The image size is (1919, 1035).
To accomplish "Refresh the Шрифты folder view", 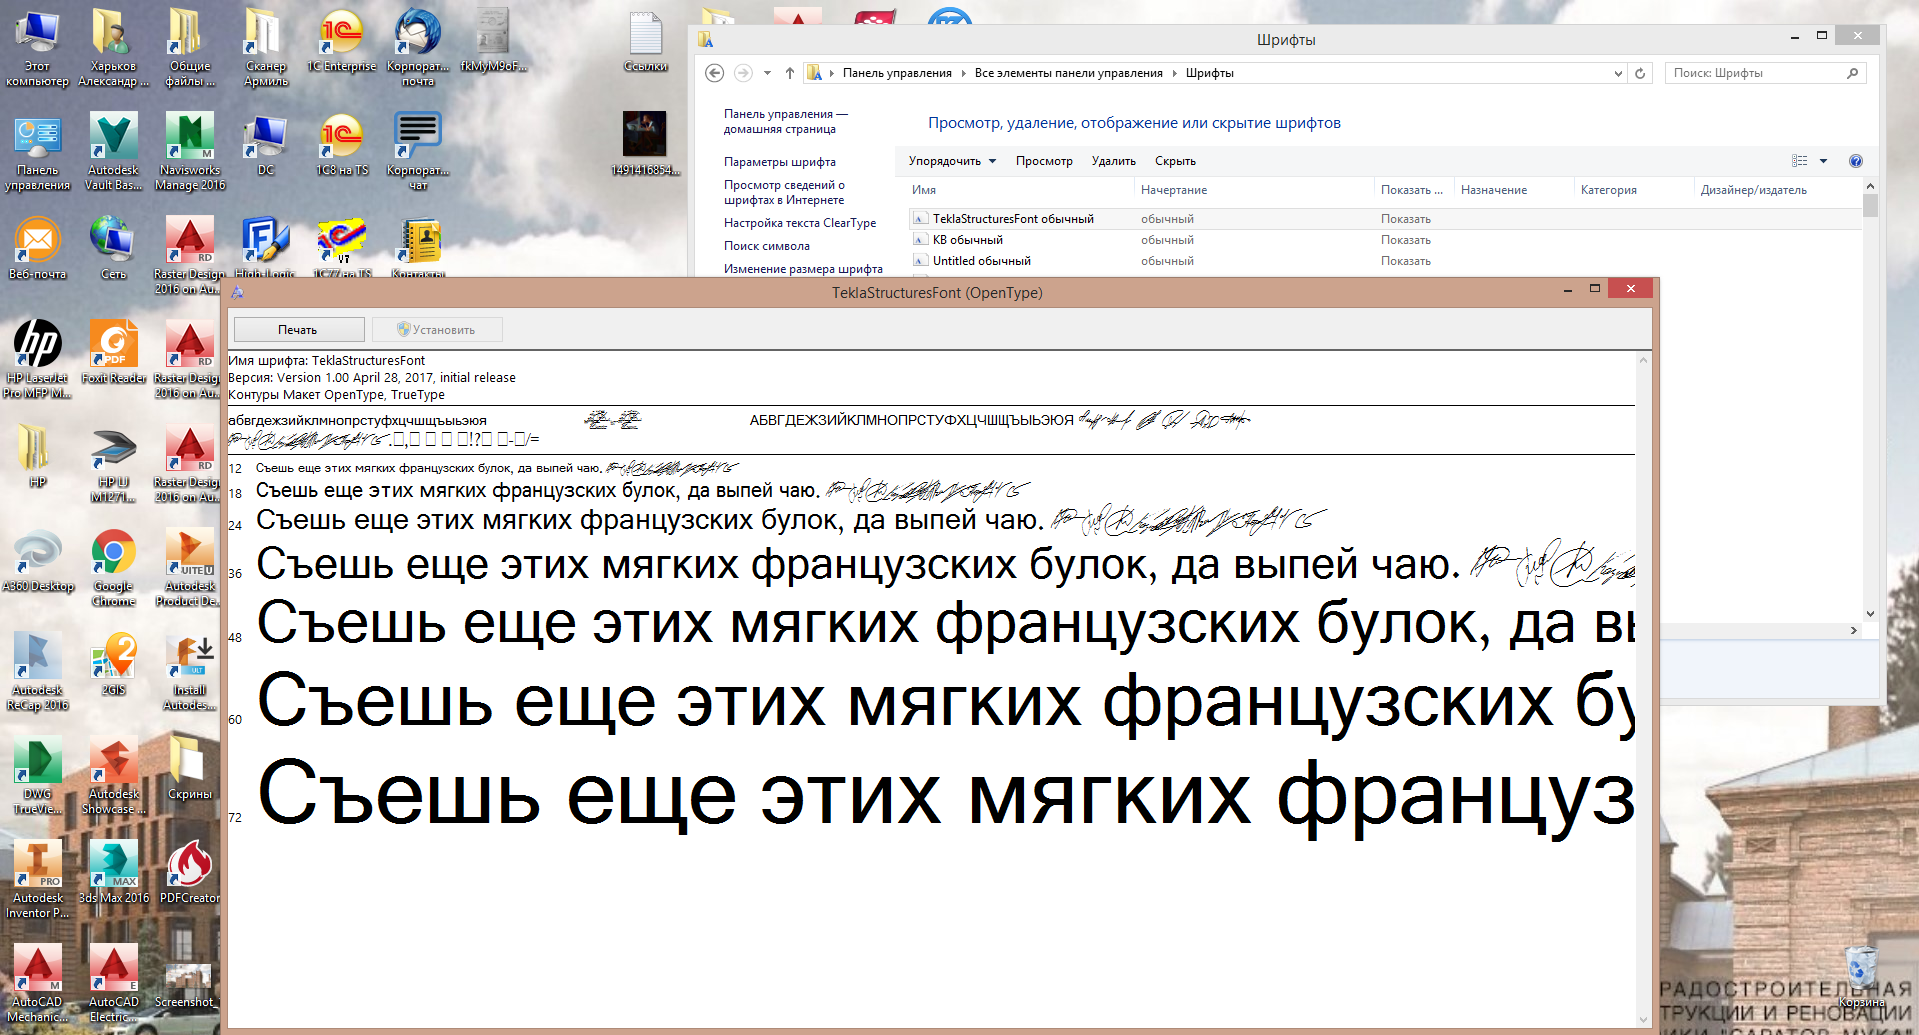I will click(1640, 73).
